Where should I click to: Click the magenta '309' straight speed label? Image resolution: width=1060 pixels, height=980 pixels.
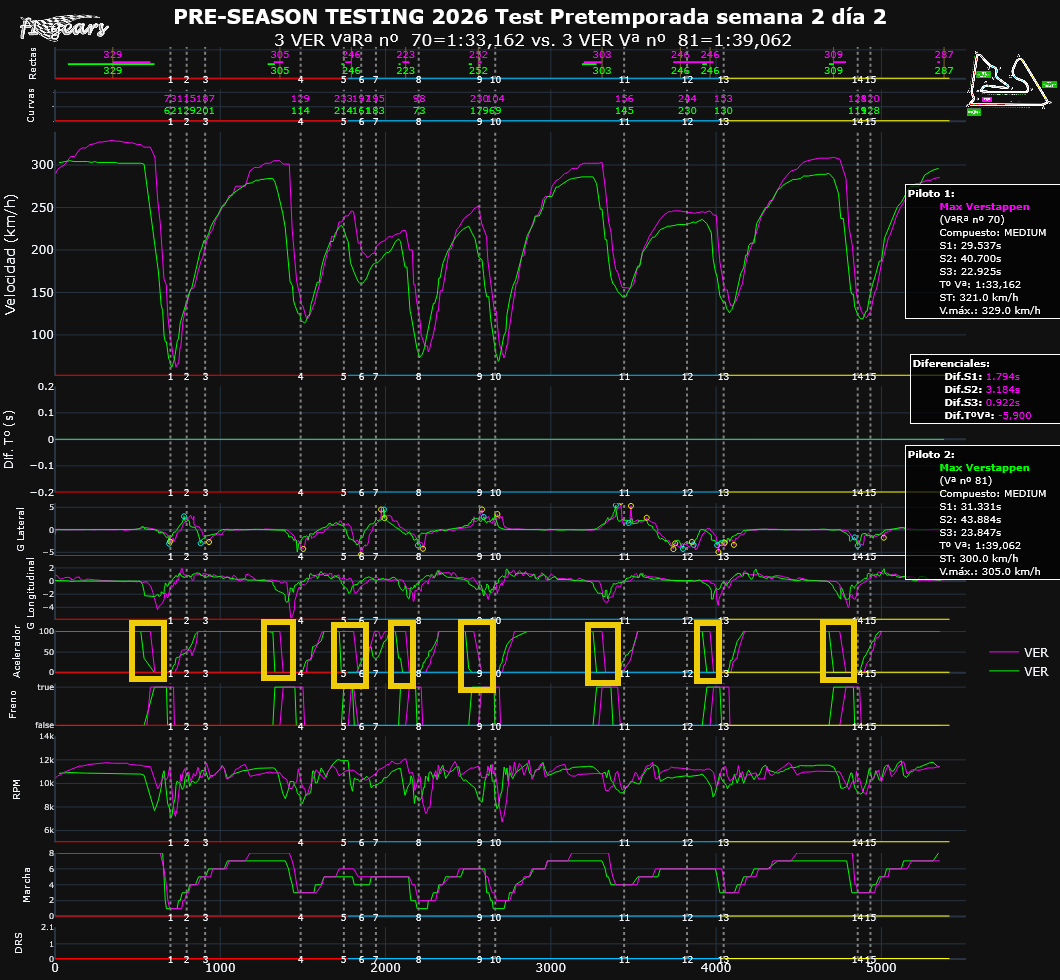[x=834, y=55]
